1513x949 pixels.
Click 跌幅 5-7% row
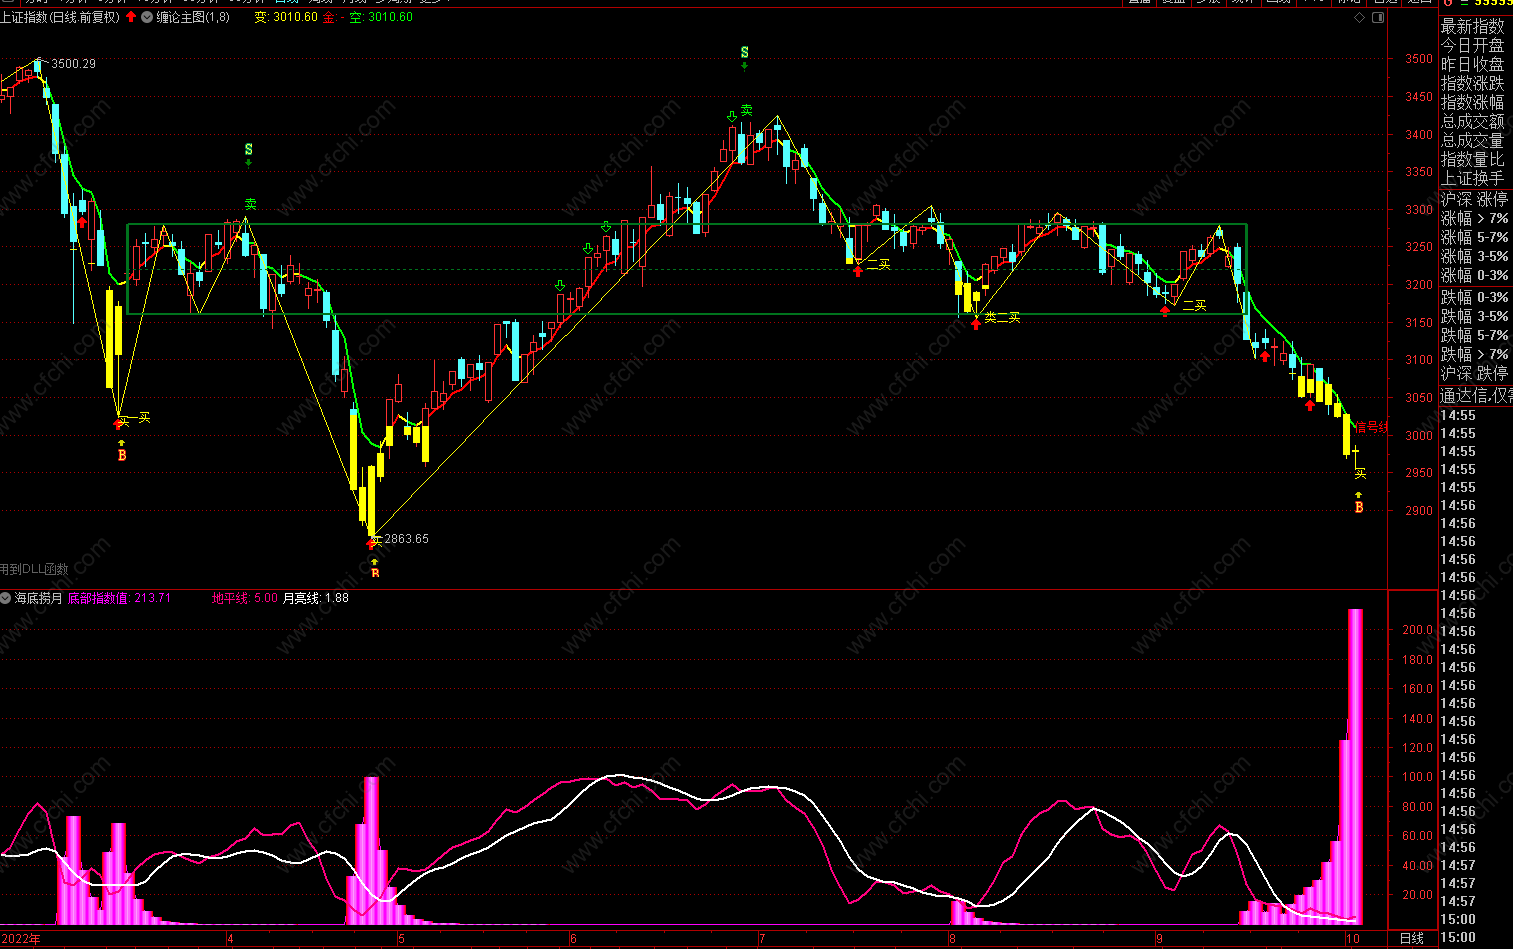[1475, 335]
